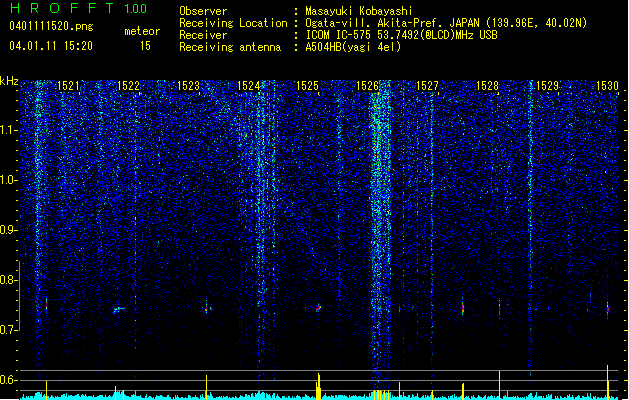Select antenna value A504HB(yagi 4el)
The width and height of the screenshot is (629, 400).
[353, 47]
